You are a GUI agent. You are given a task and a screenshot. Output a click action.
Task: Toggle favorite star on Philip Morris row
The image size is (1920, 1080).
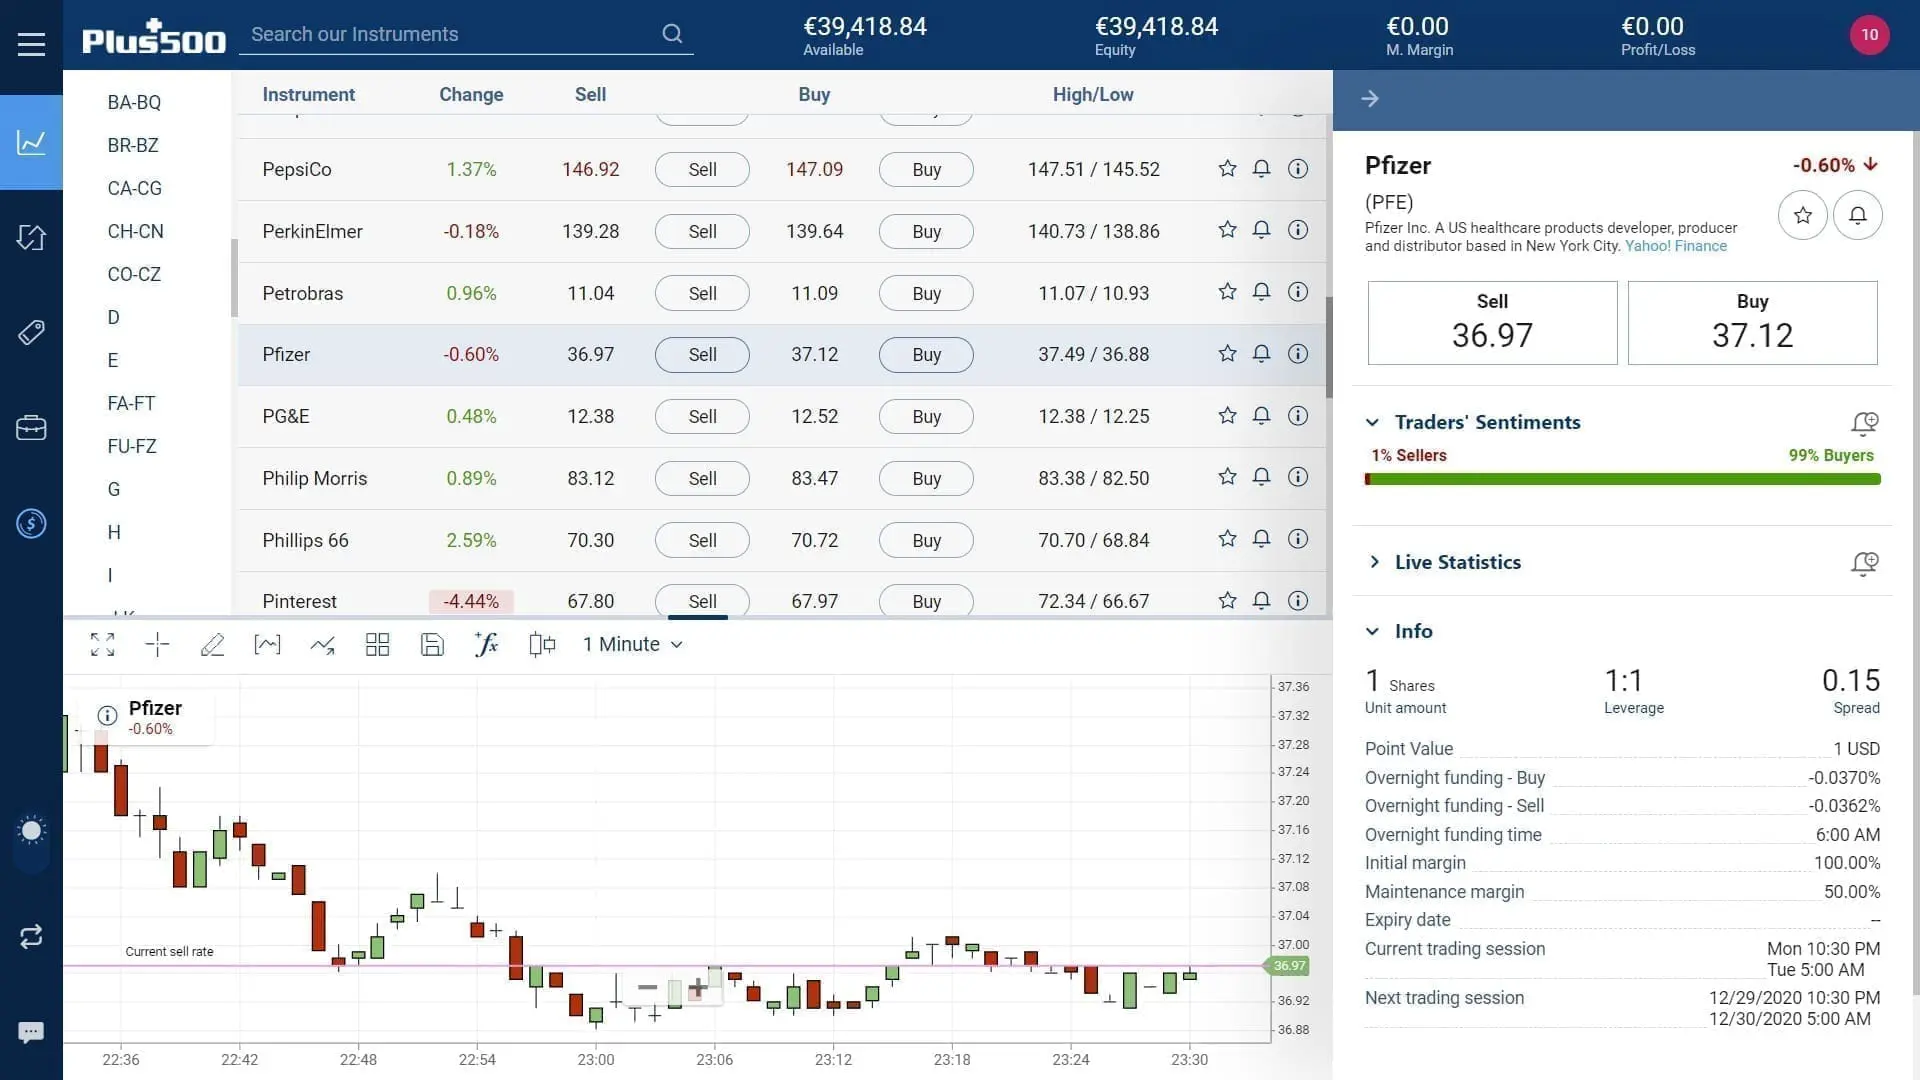[x=1227, y=477]
